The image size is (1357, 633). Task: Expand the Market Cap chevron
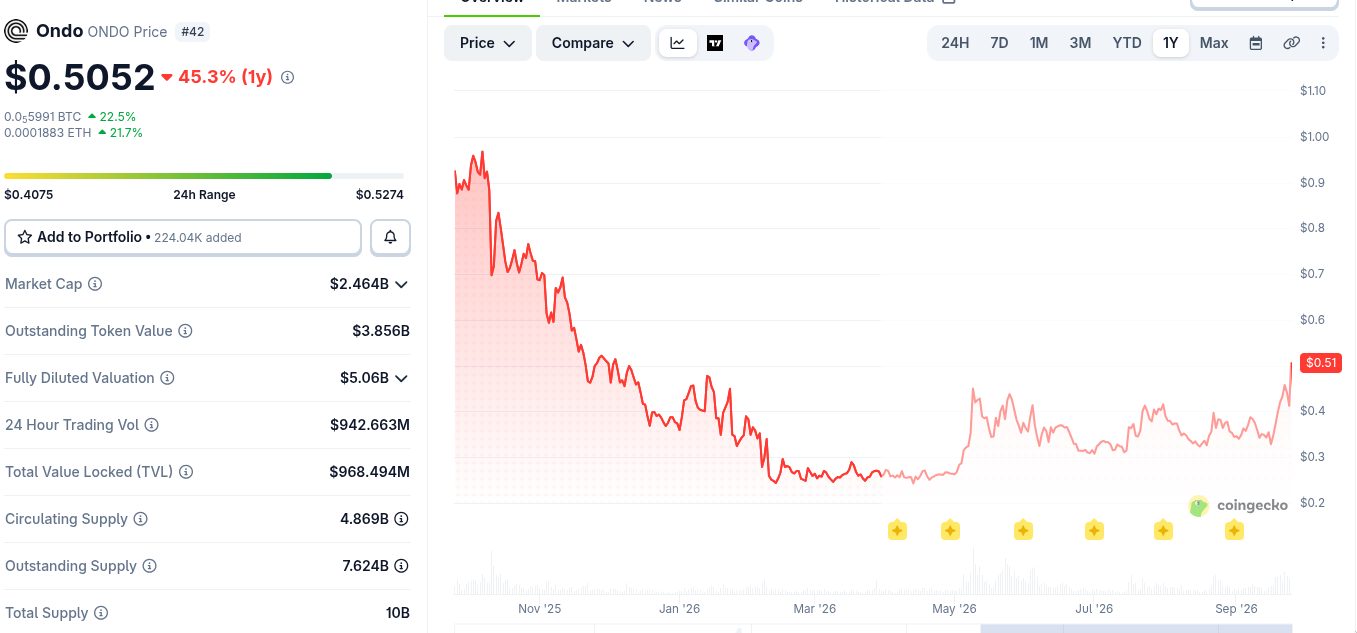pyautogui.click(x=401, y=284)
